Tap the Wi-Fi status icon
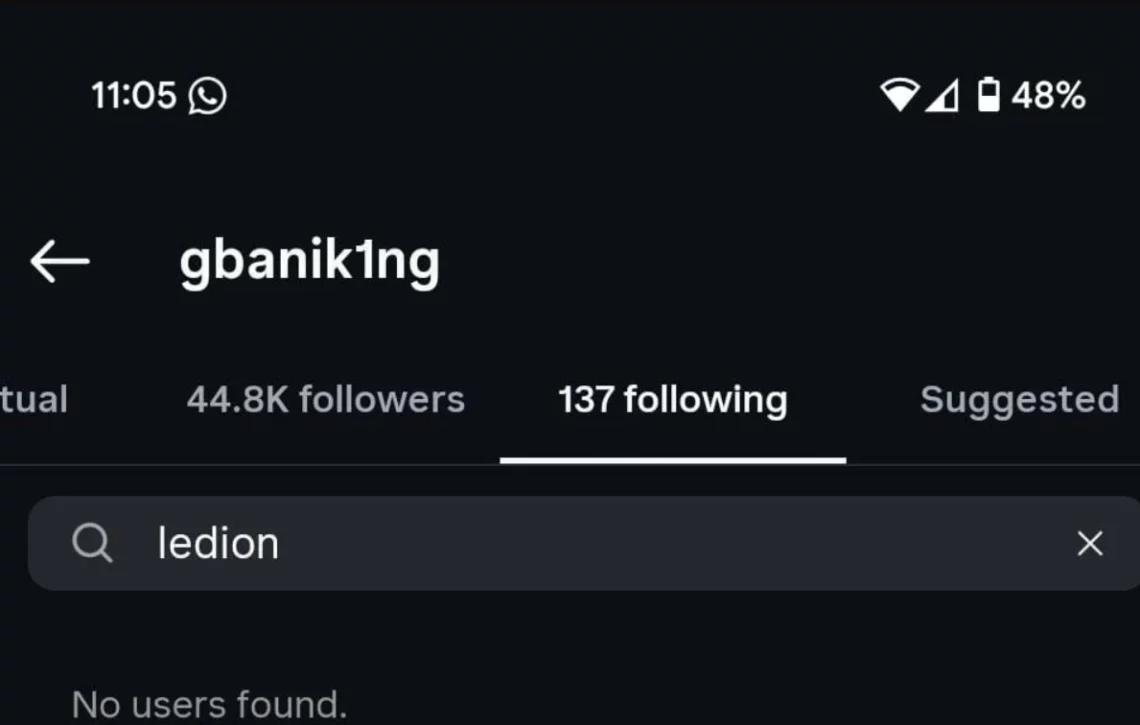This screenshot has width=1140, height=725. tap(899, 96)
